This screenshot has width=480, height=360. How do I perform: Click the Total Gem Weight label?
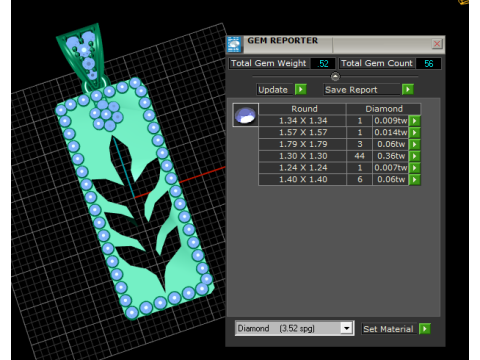269,63
